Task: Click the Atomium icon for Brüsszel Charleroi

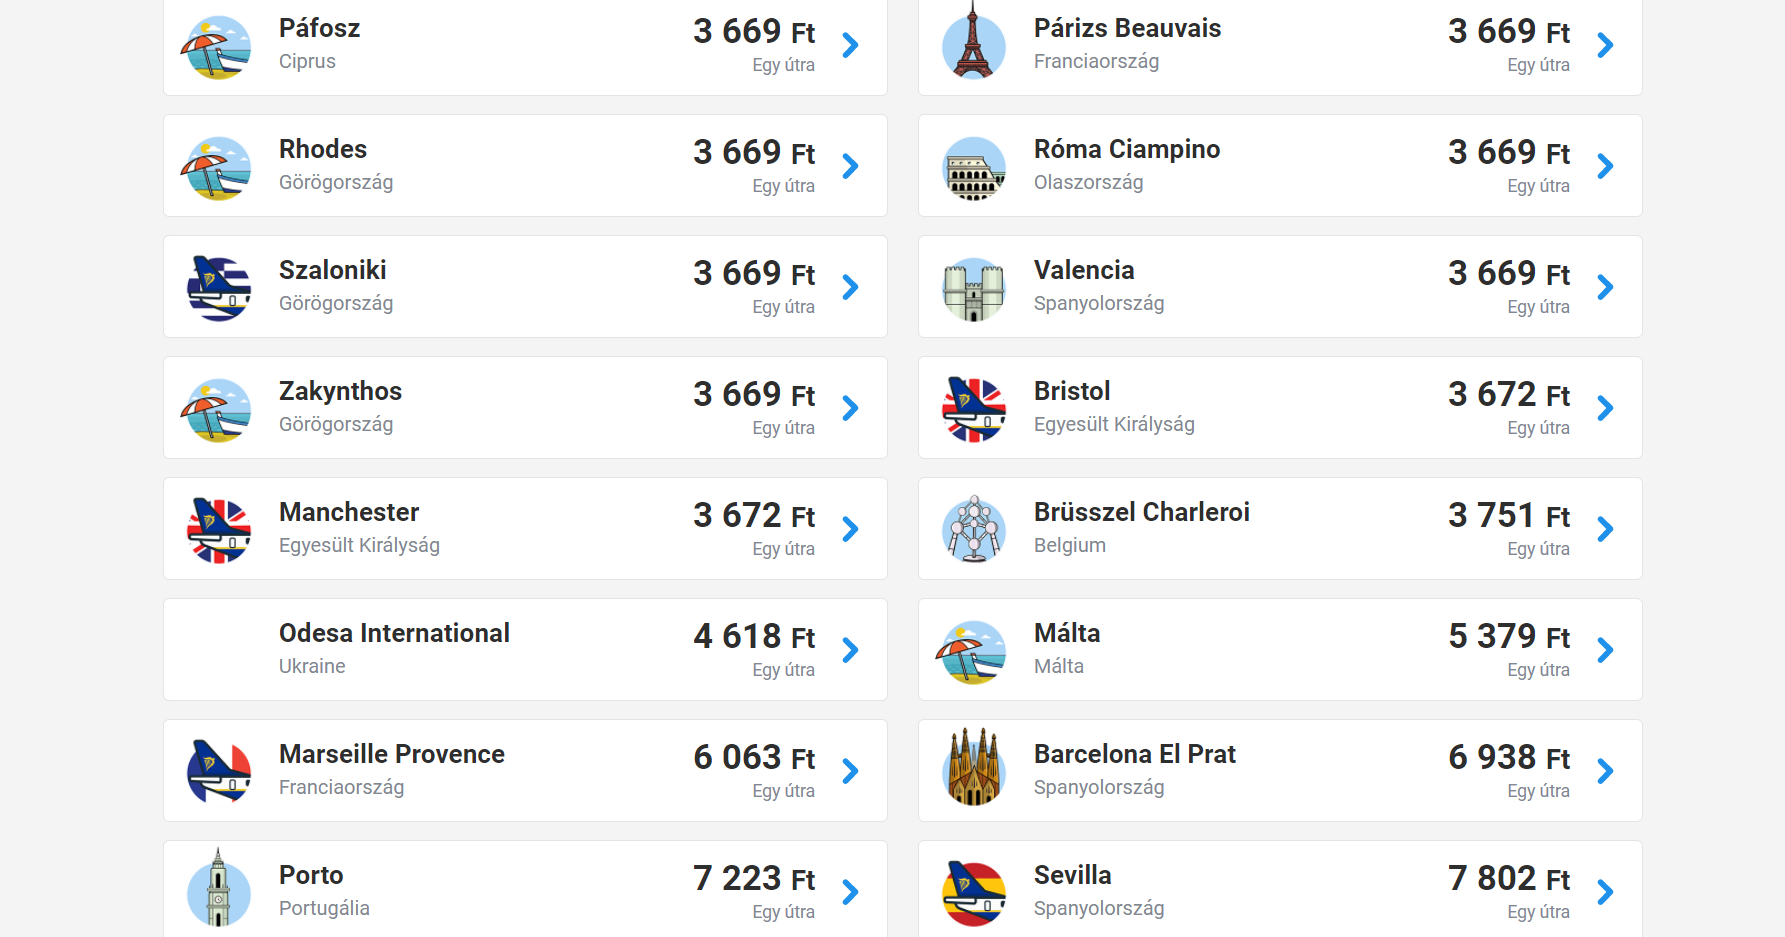Action: (x=973, y=529)
